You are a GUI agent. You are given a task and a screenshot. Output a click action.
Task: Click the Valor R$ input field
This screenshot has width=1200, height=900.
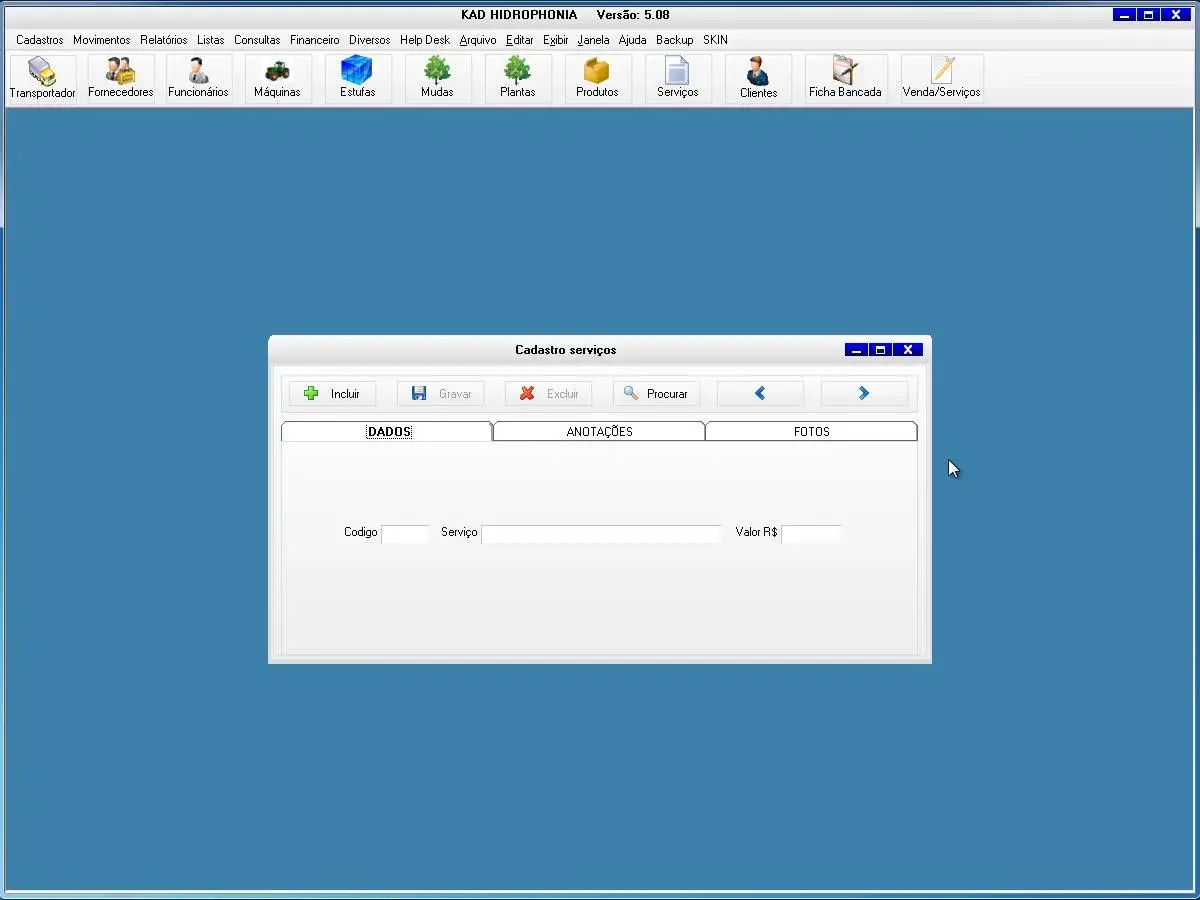pyautogui.click(x=810, y=534)
